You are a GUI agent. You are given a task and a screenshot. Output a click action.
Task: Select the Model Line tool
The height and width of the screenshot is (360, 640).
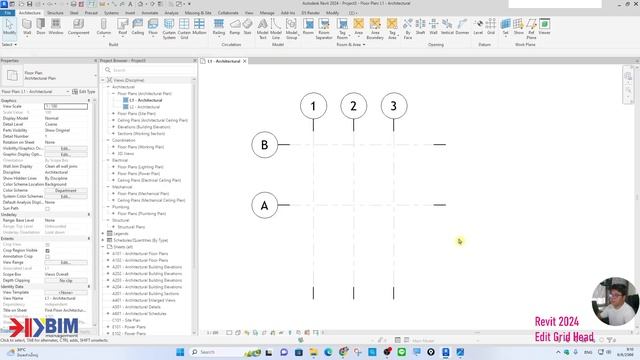pos(276,29)
